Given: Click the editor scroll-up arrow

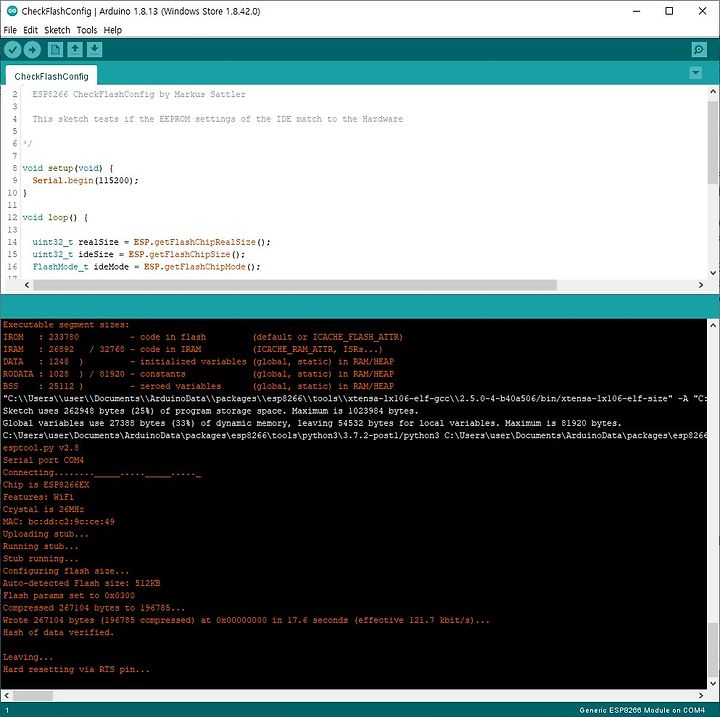Looking at the screenshot, I should pos(713,91).
